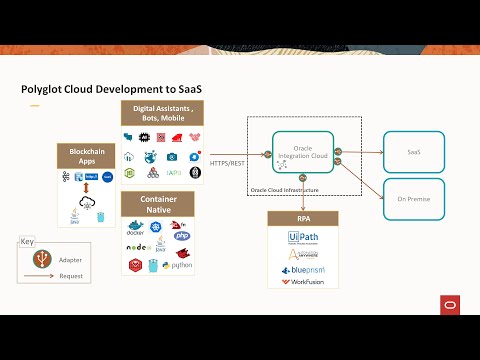Click the adapter key icon
This screenshot has width=480, height=360.
click(x=42, y=259)
